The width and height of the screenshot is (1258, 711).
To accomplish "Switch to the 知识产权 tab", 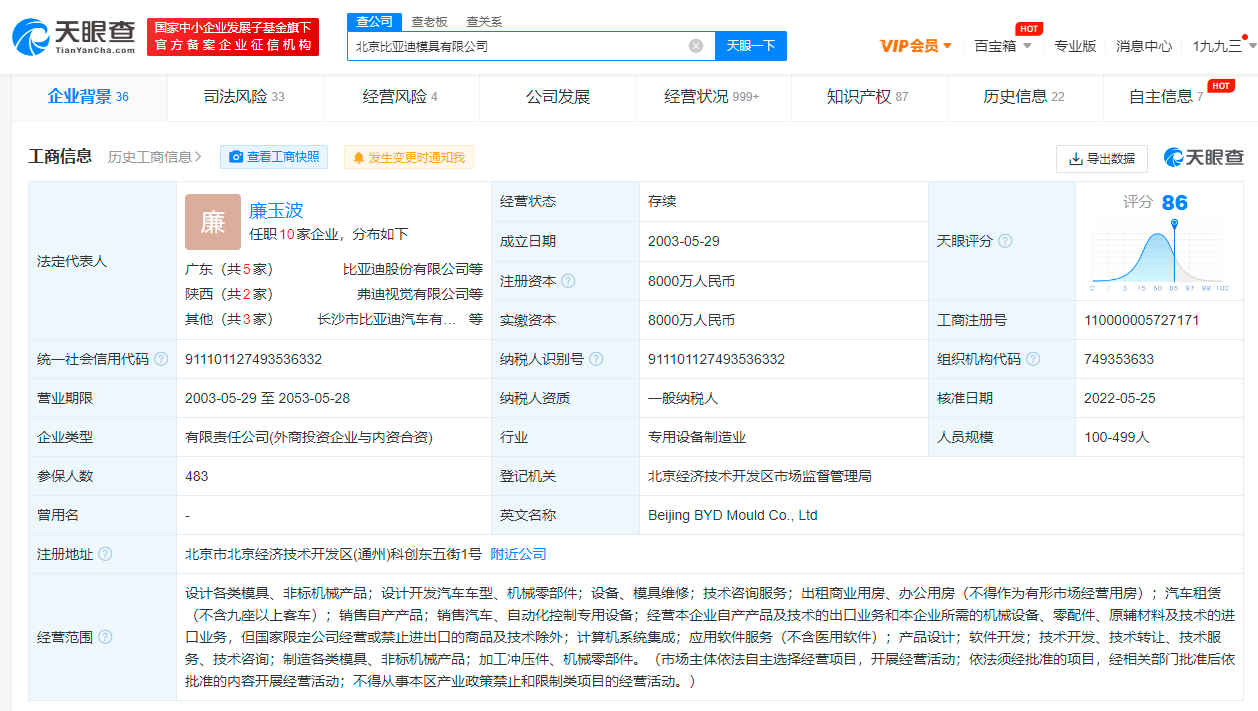I will pos(869,97).
